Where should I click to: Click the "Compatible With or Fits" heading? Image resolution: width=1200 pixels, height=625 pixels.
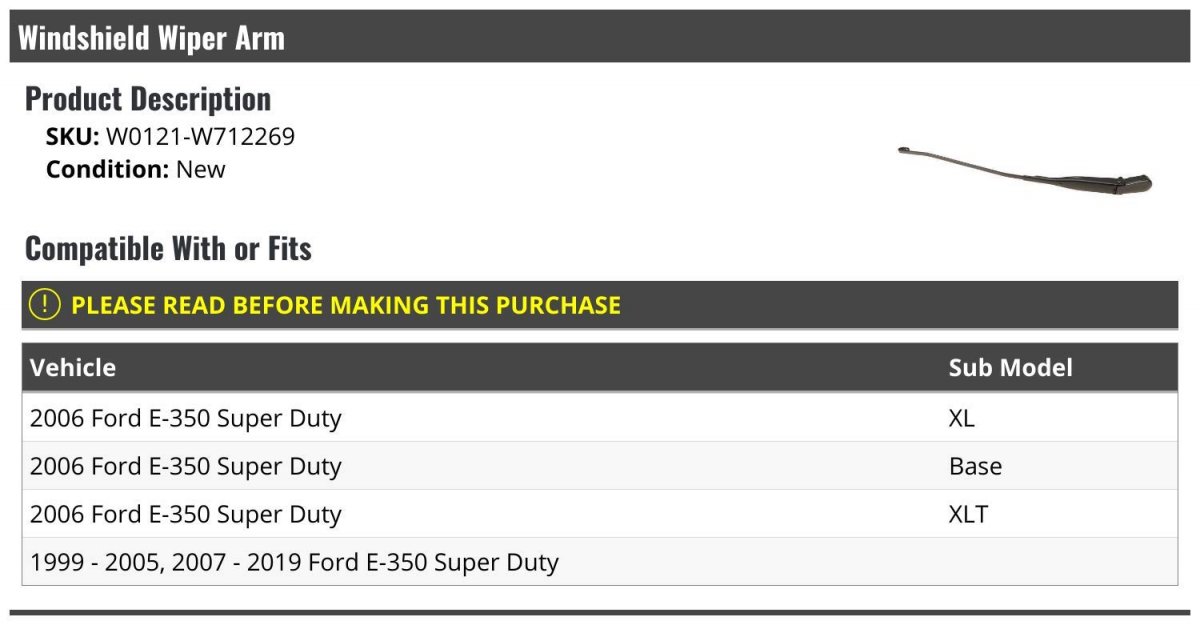click(x=168, y=248)
